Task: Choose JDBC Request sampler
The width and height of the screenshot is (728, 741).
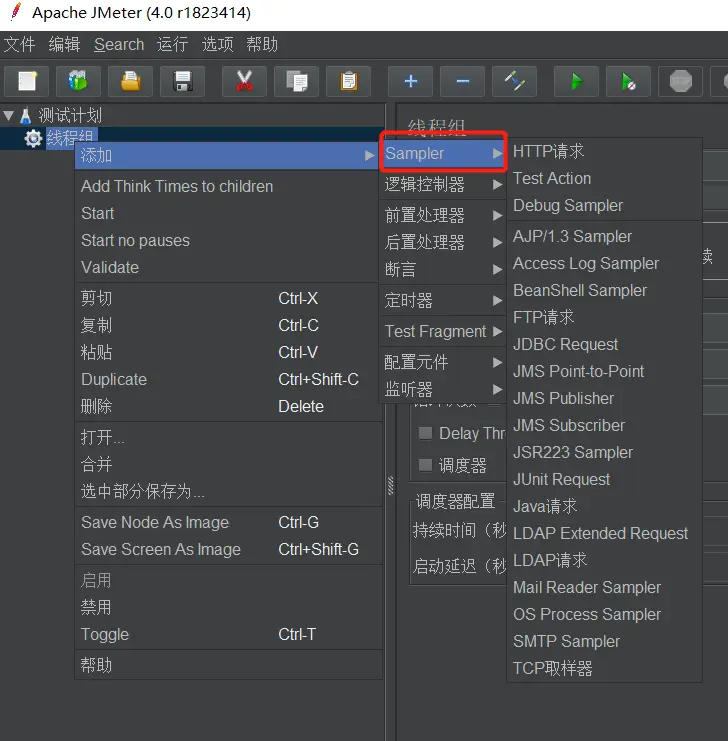Action: [604, 344]
